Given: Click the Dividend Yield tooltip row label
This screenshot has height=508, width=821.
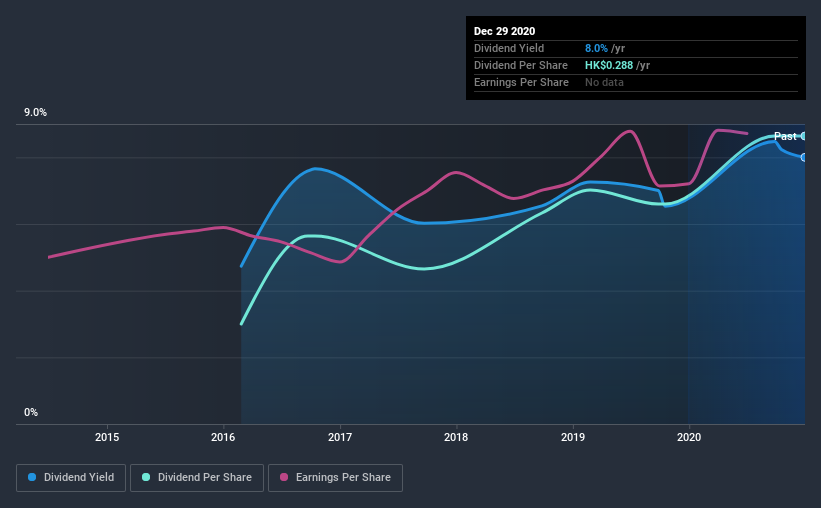Looking at the screenshot, I should tap(509, 48).
